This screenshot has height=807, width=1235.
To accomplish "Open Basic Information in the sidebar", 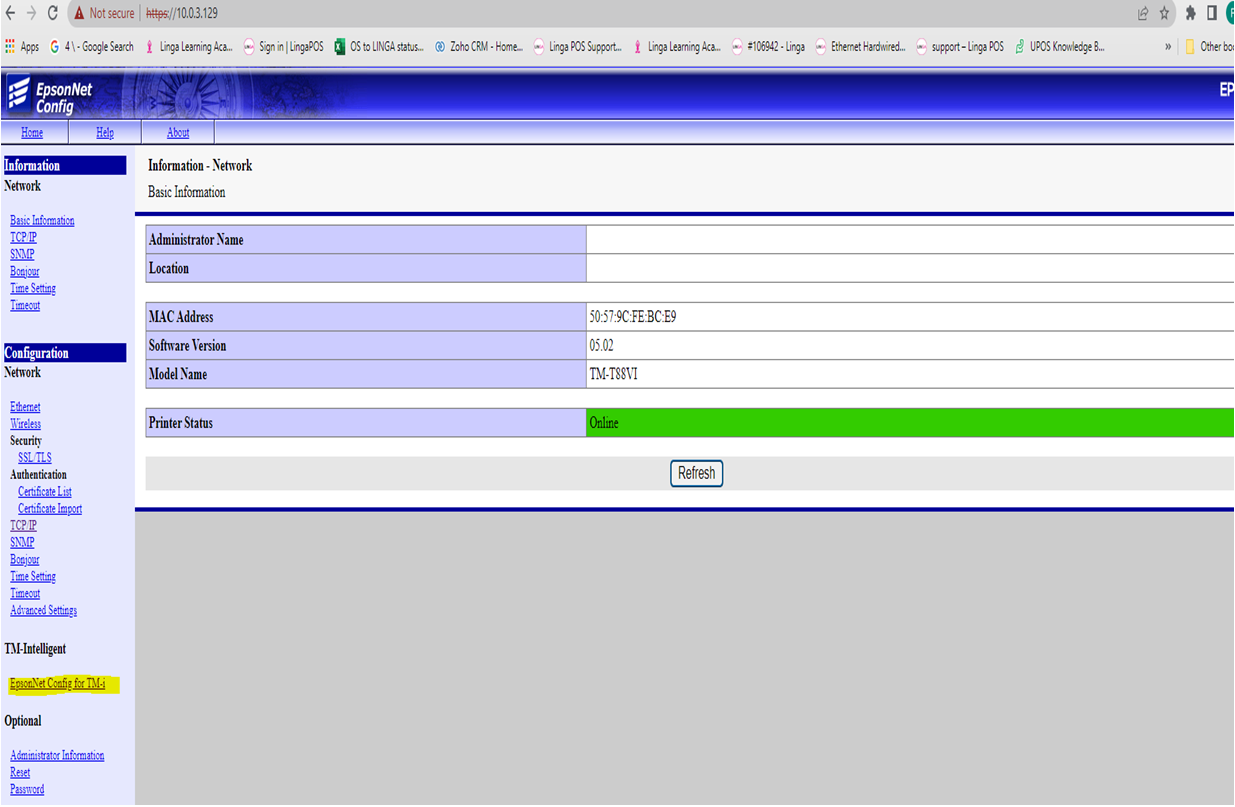I will [x=42, y=221].
